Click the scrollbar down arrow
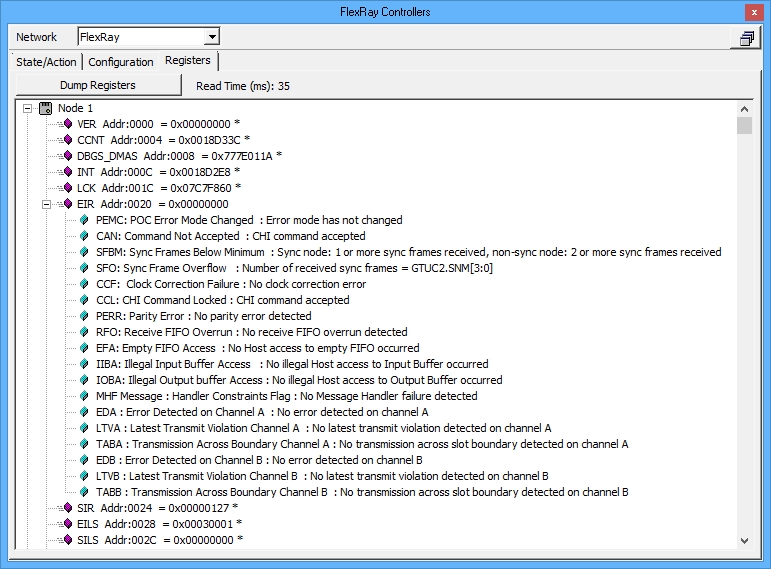This screenshot has width=771, height=569. pyautogui.click(x=744, y=540)
